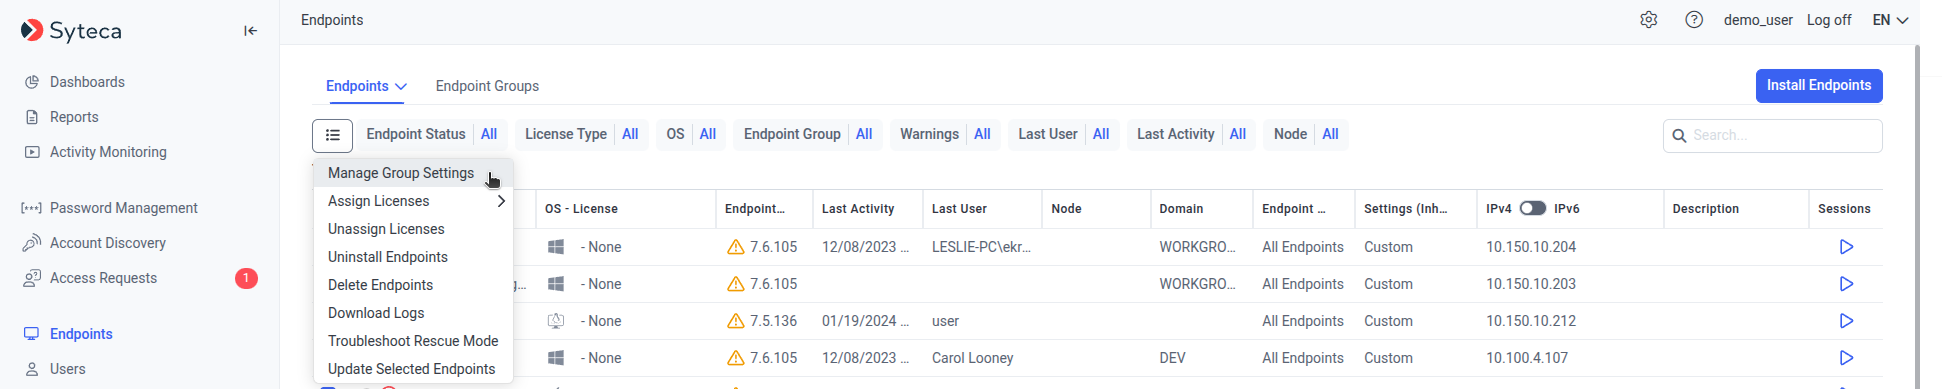
Task: Open Activity Monitoring in the sidebar
Action: point(108,152)
